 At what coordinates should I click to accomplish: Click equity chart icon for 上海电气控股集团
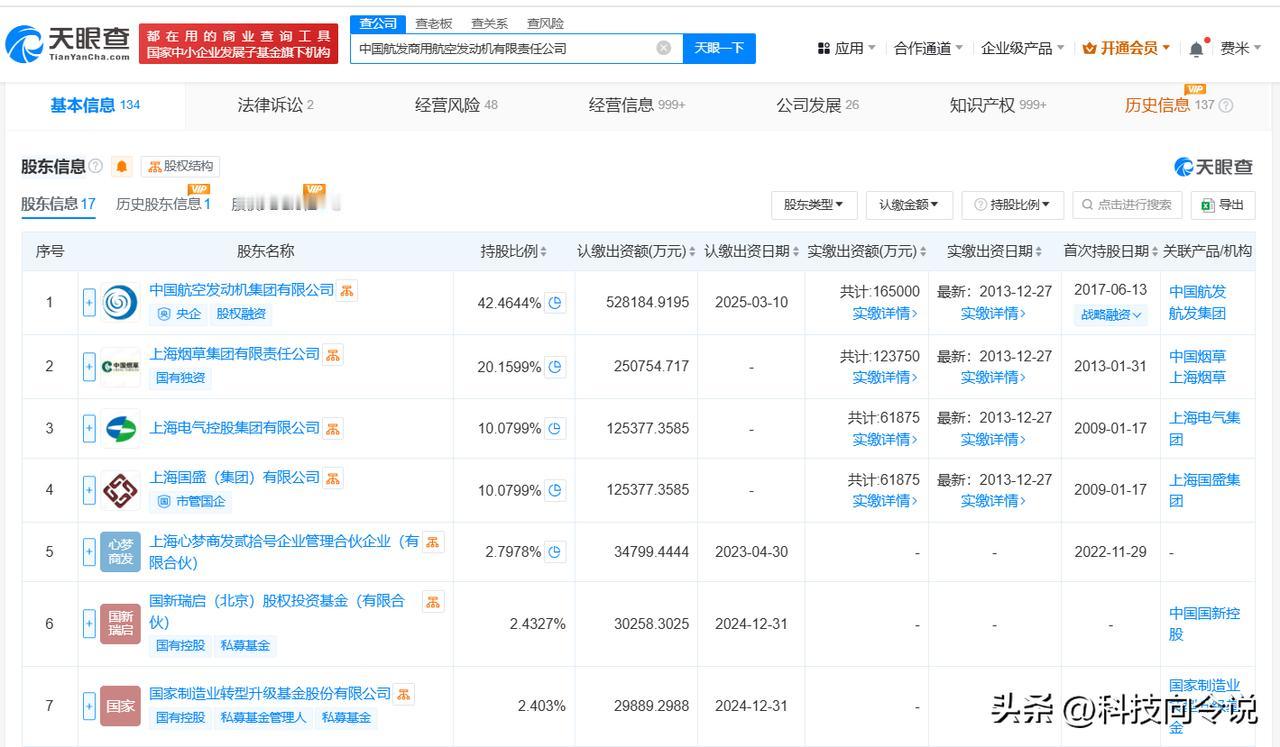(x=333, y=428)
